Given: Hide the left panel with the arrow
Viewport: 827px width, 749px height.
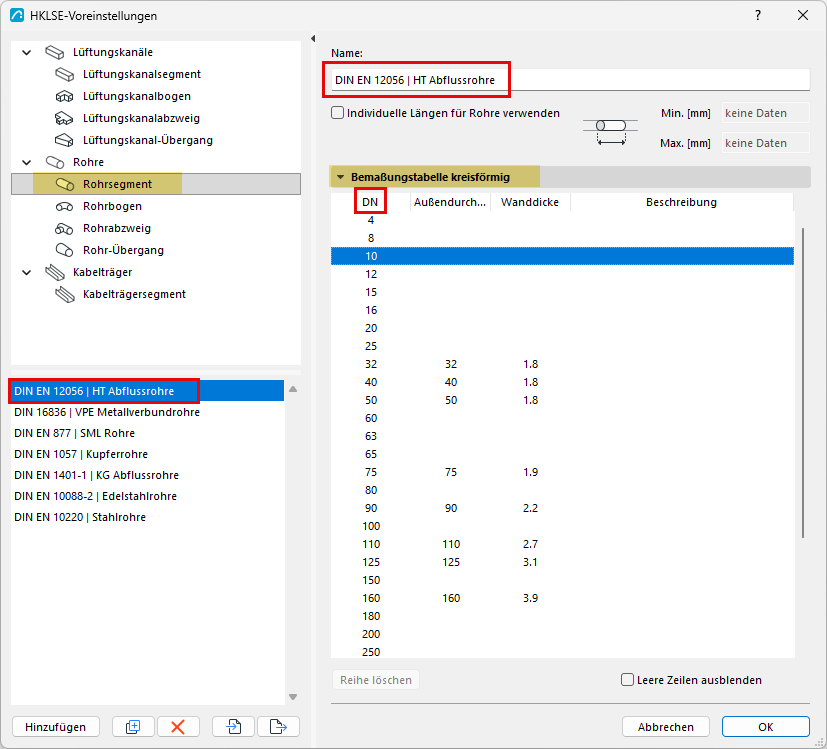Looking at the screenshot, I should click(x=313, y=39).
